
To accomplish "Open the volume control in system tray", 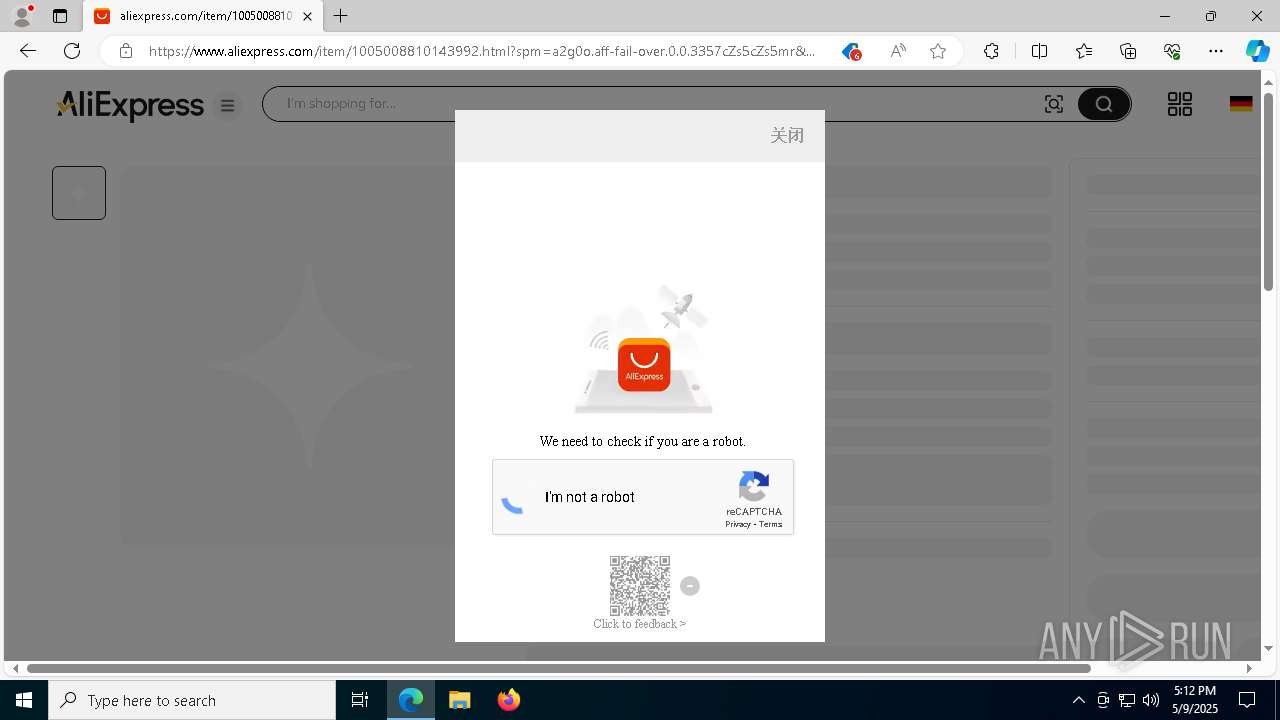I will 1151,700.
